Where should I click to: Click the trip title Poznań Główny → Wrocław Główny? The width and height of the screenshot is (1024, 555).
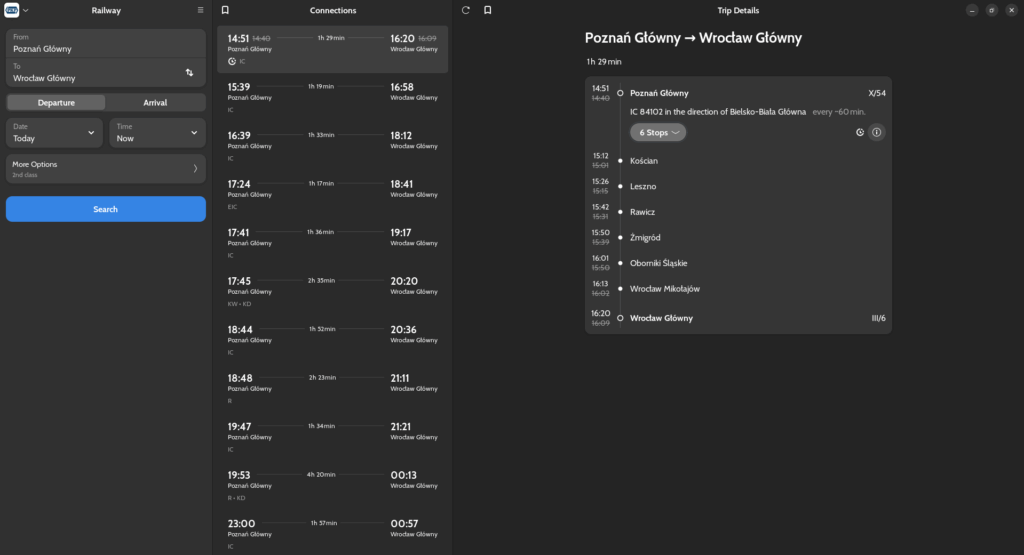point(693,38)
